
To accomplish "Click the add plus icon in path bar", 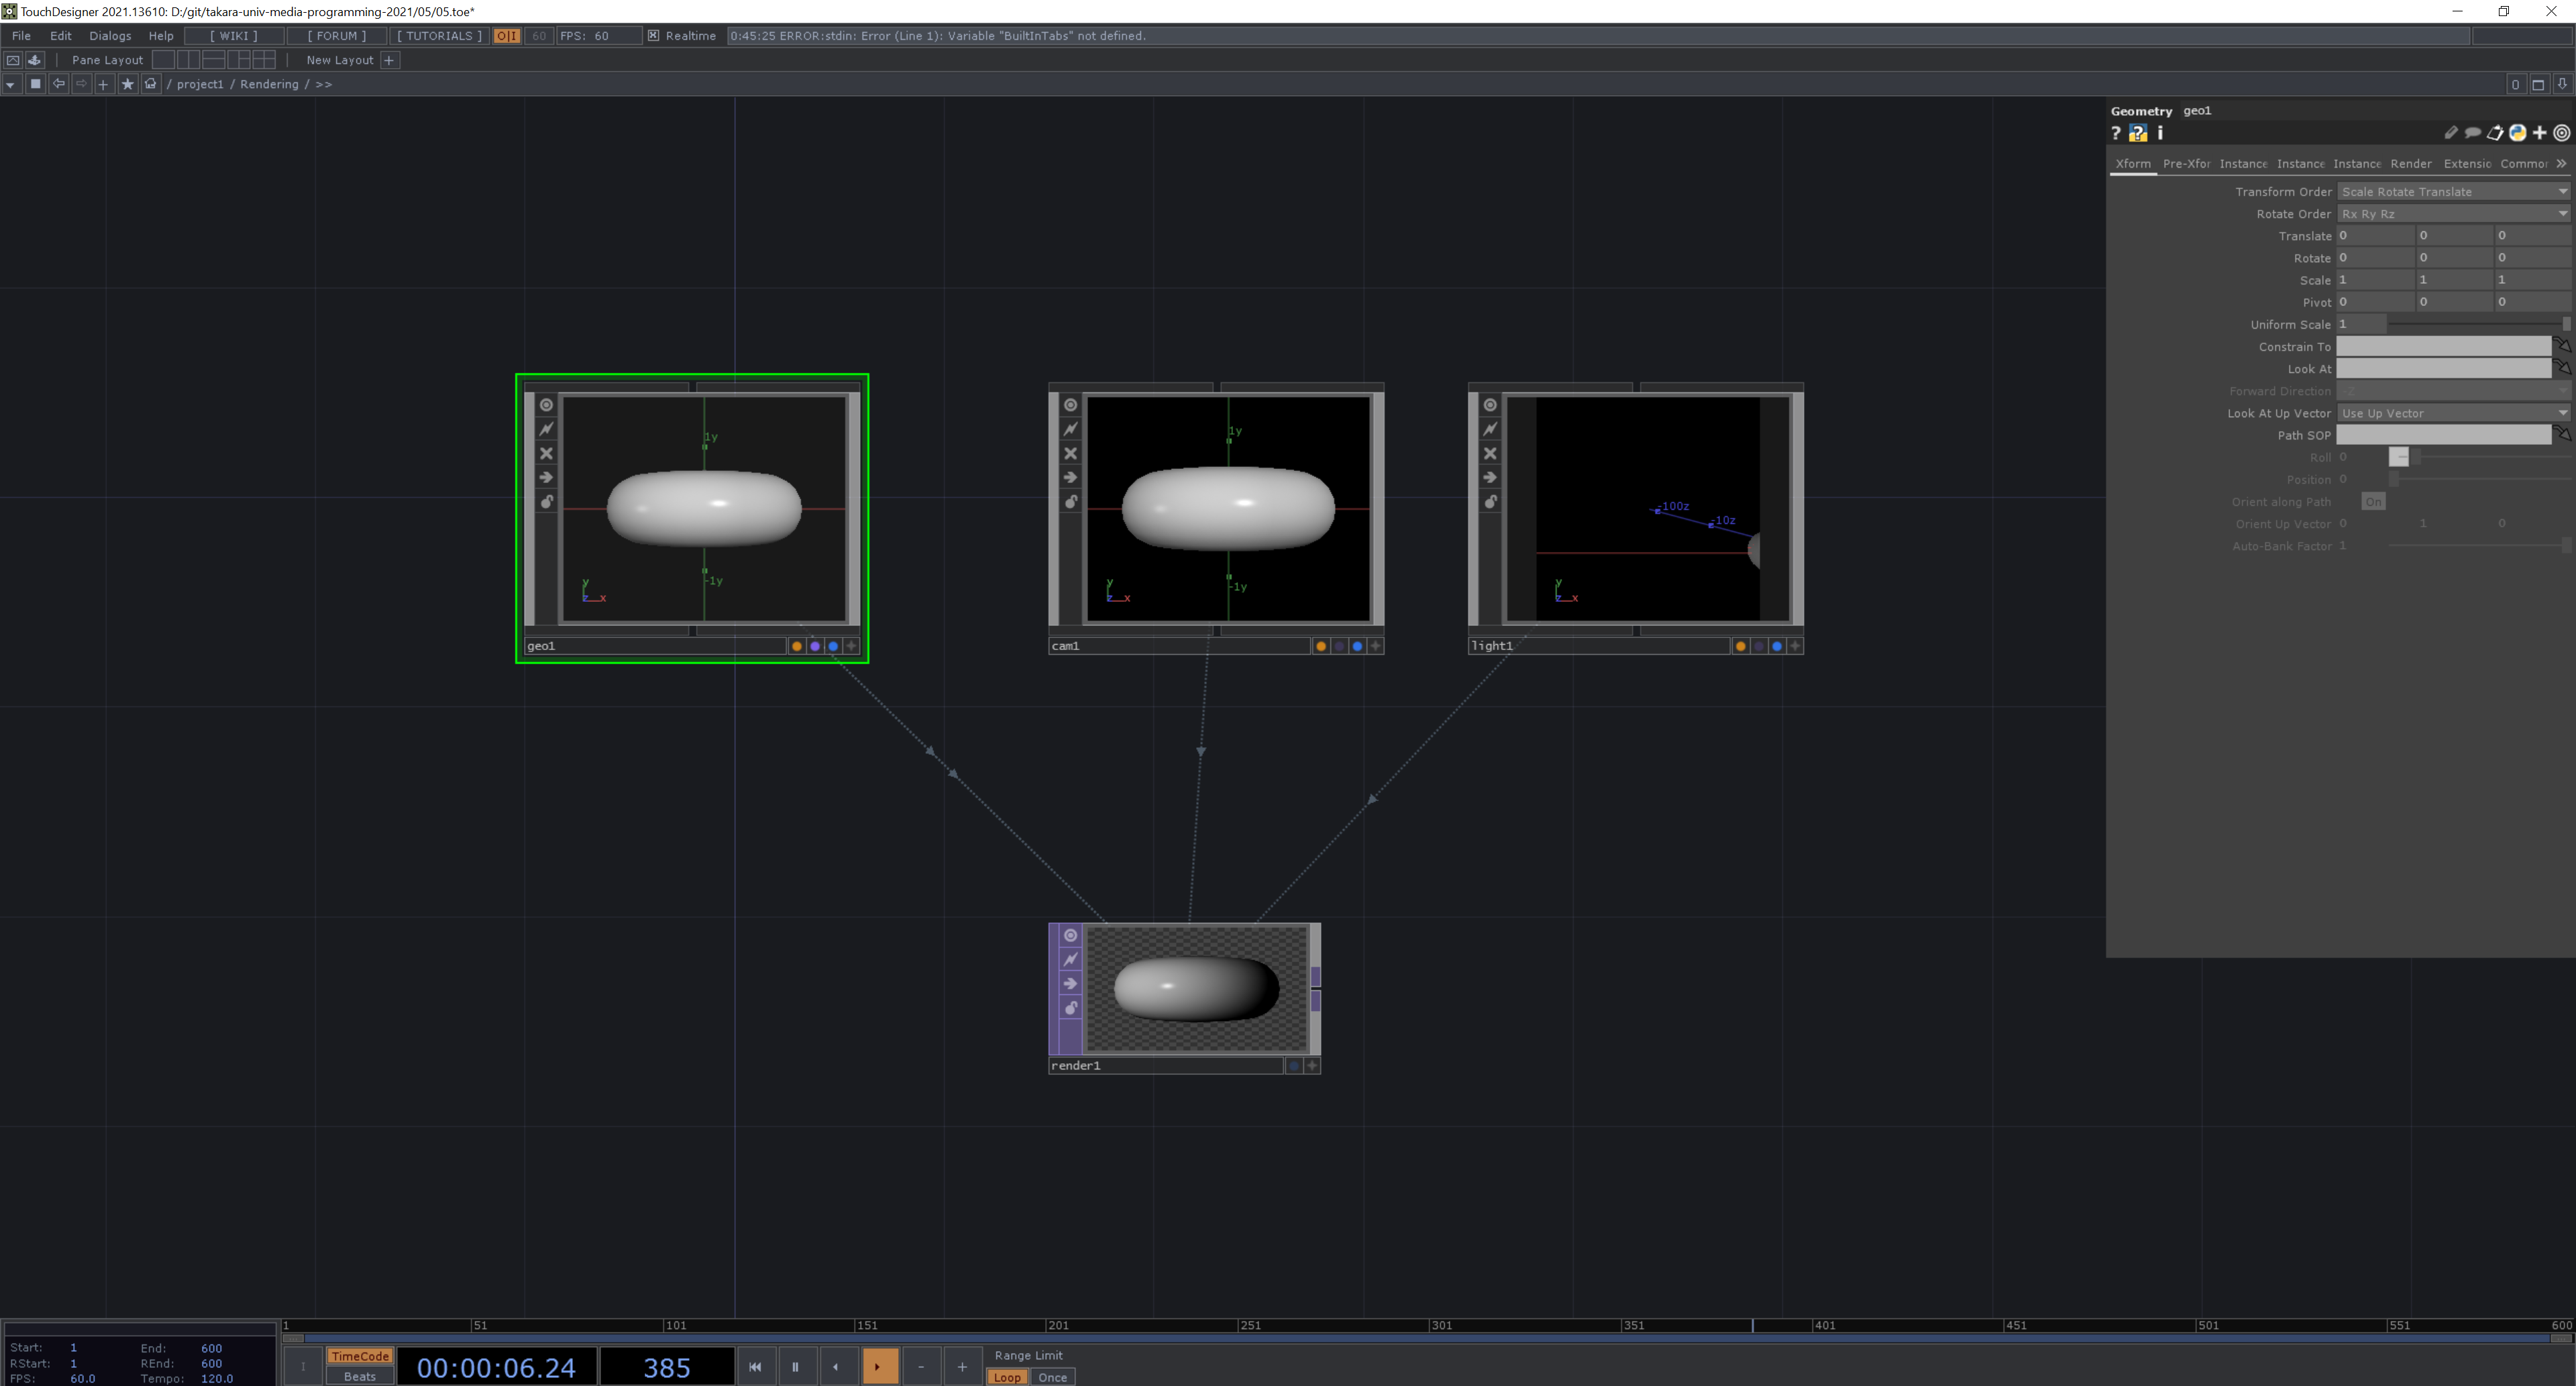I will 103,84.
